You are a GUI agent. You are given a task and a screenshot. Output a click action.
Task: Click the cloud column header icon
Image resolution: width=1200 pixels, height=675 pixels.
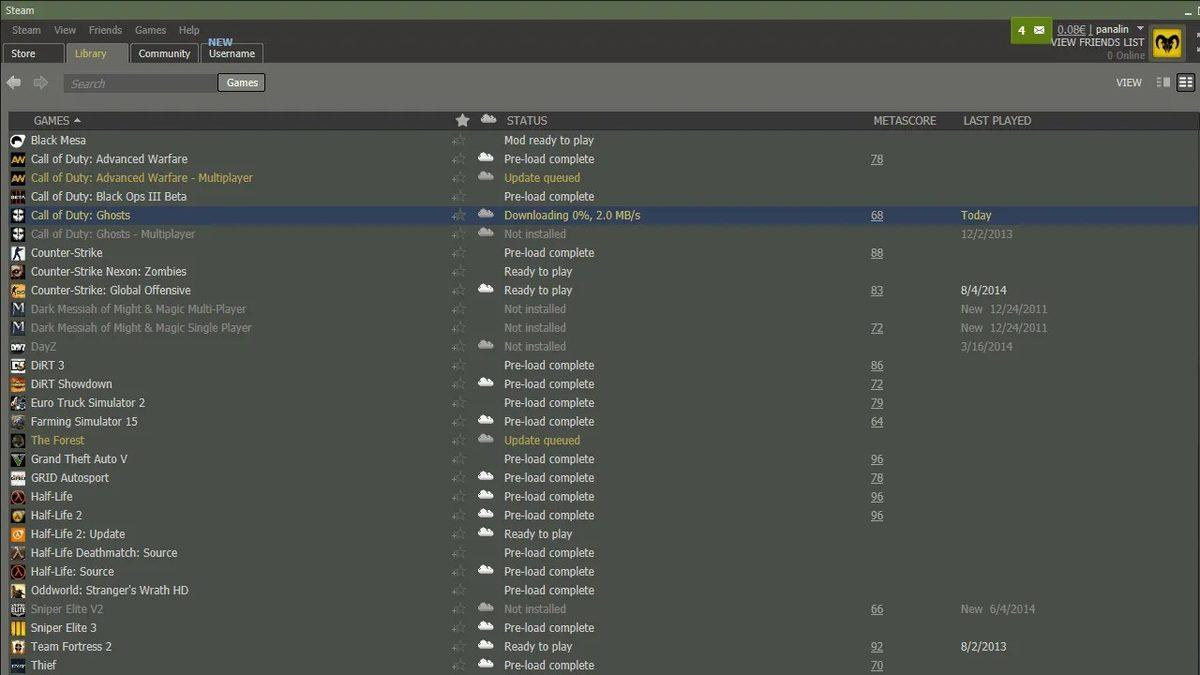coord(486,120)
